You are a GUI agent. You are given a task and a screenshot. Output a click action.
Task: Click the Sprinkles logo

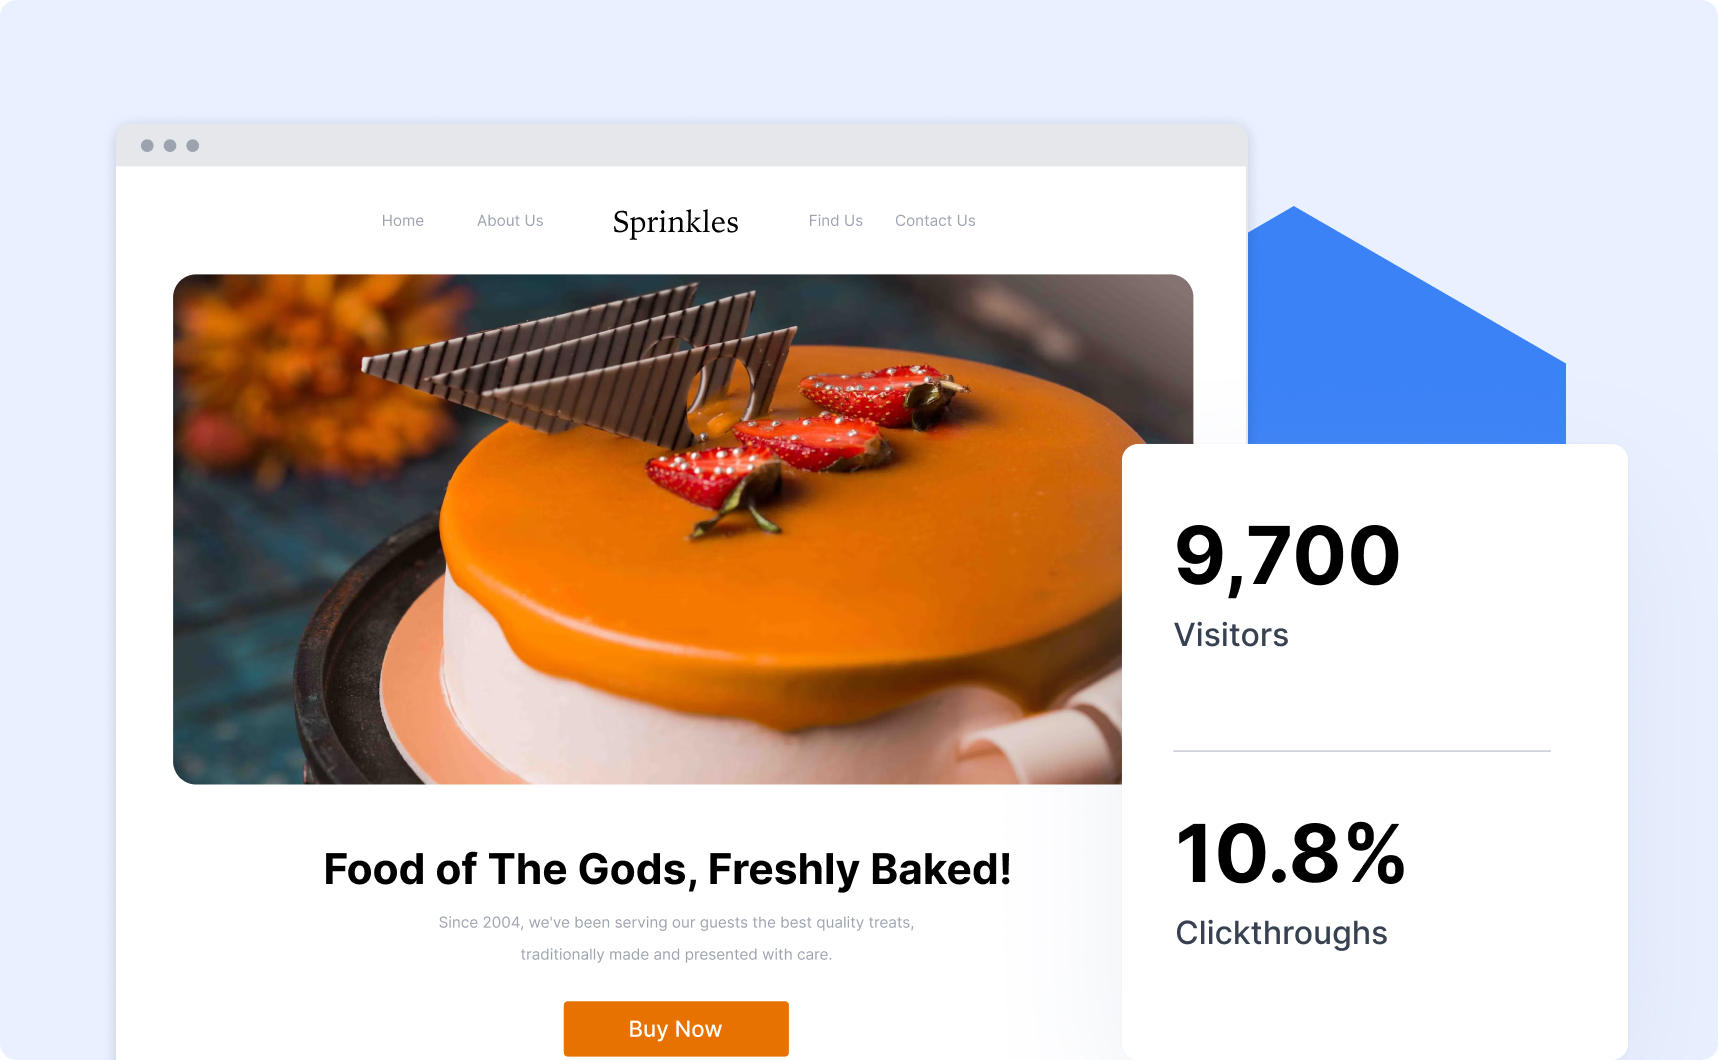point(675,222)
